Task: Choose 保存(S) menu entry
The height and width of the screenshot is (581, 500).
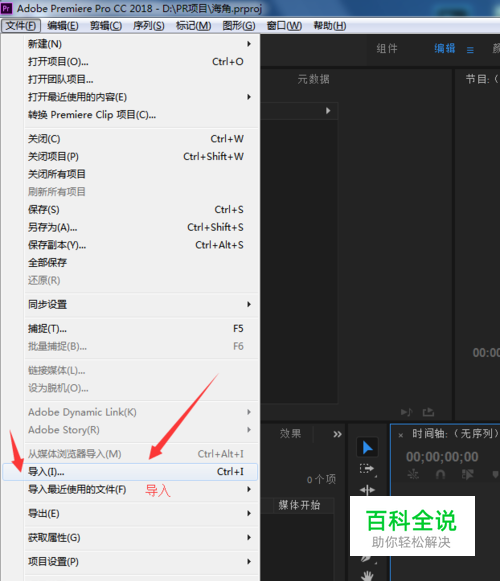Action: 130,210
